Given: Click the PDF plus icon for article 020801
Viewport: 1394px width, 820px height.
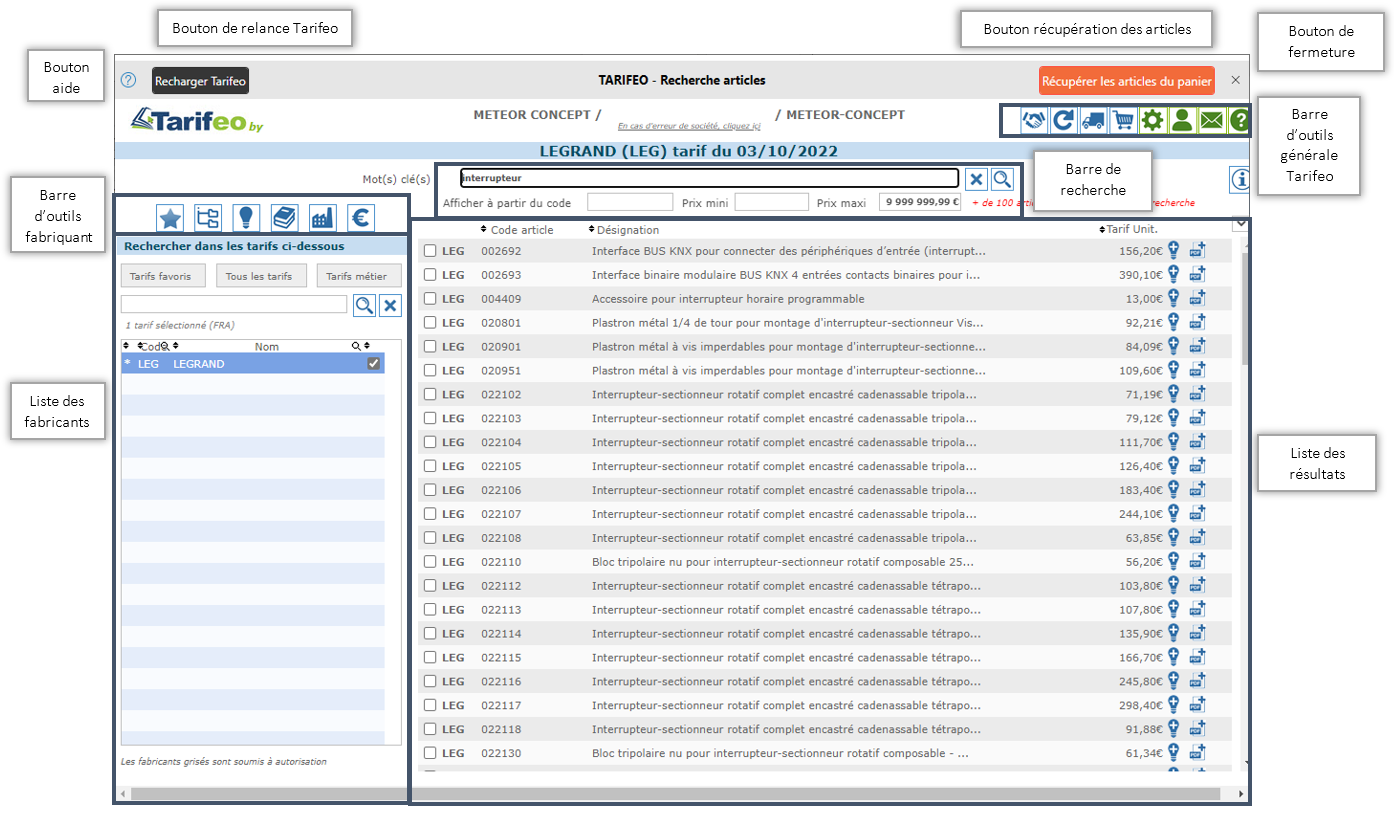Looking at the screenshot, I should click(1197, 322).
